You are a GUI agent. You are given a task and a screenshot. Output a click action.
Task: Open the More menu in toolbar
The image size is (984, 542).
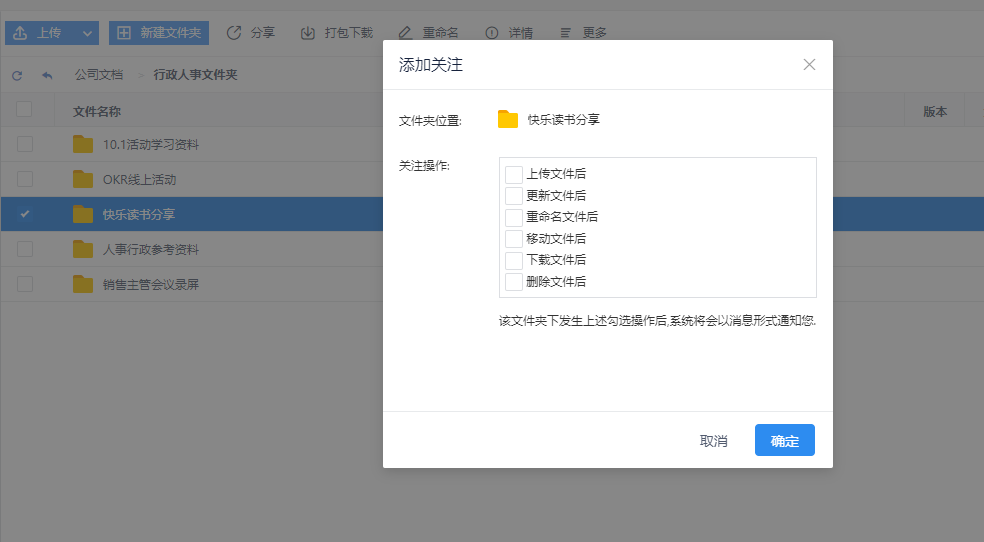584,33
